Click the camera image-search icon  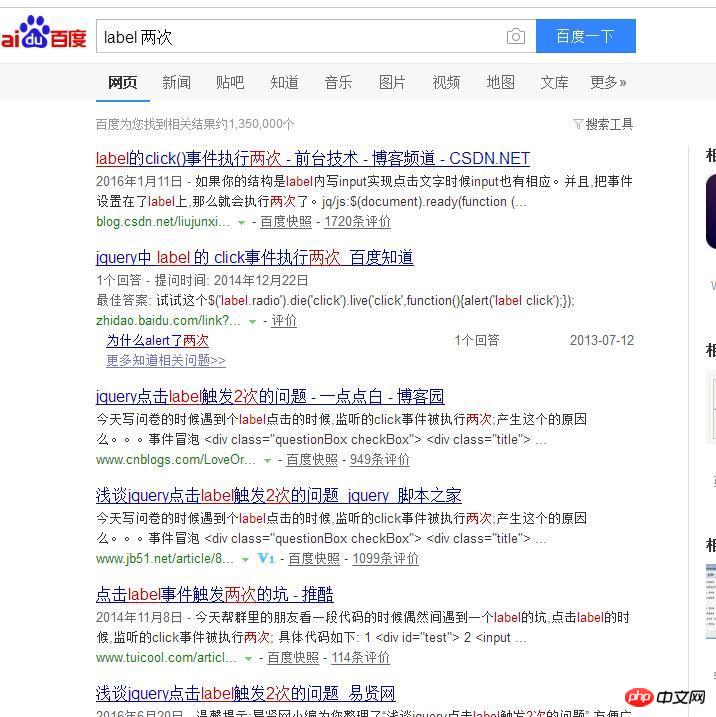(516, 36)
